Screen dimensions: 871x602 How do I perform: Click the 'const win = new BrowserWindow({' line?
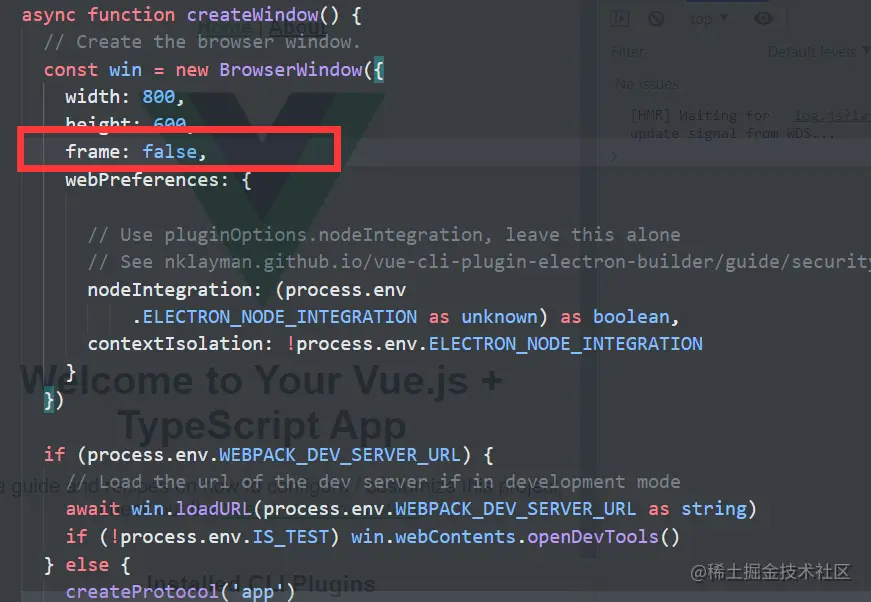pos(214,70)
